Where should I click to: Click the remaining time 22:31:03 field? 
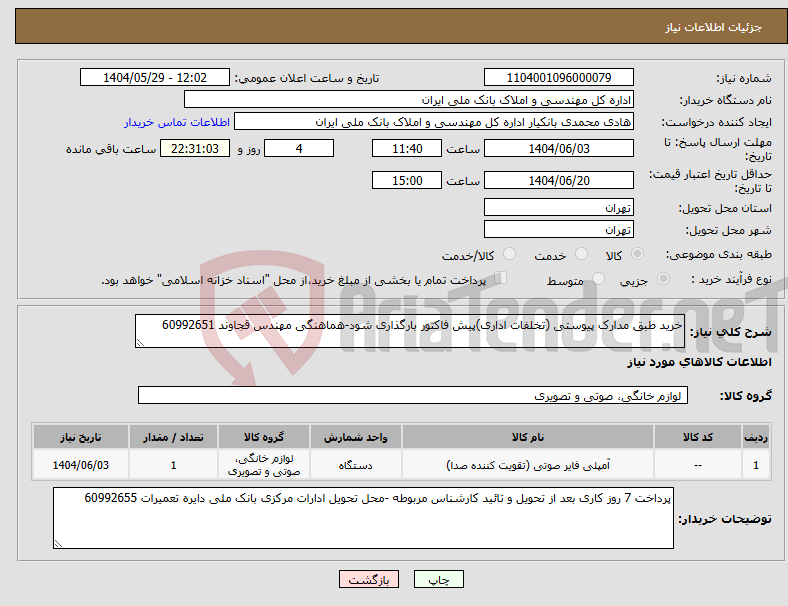pos(195,148)
